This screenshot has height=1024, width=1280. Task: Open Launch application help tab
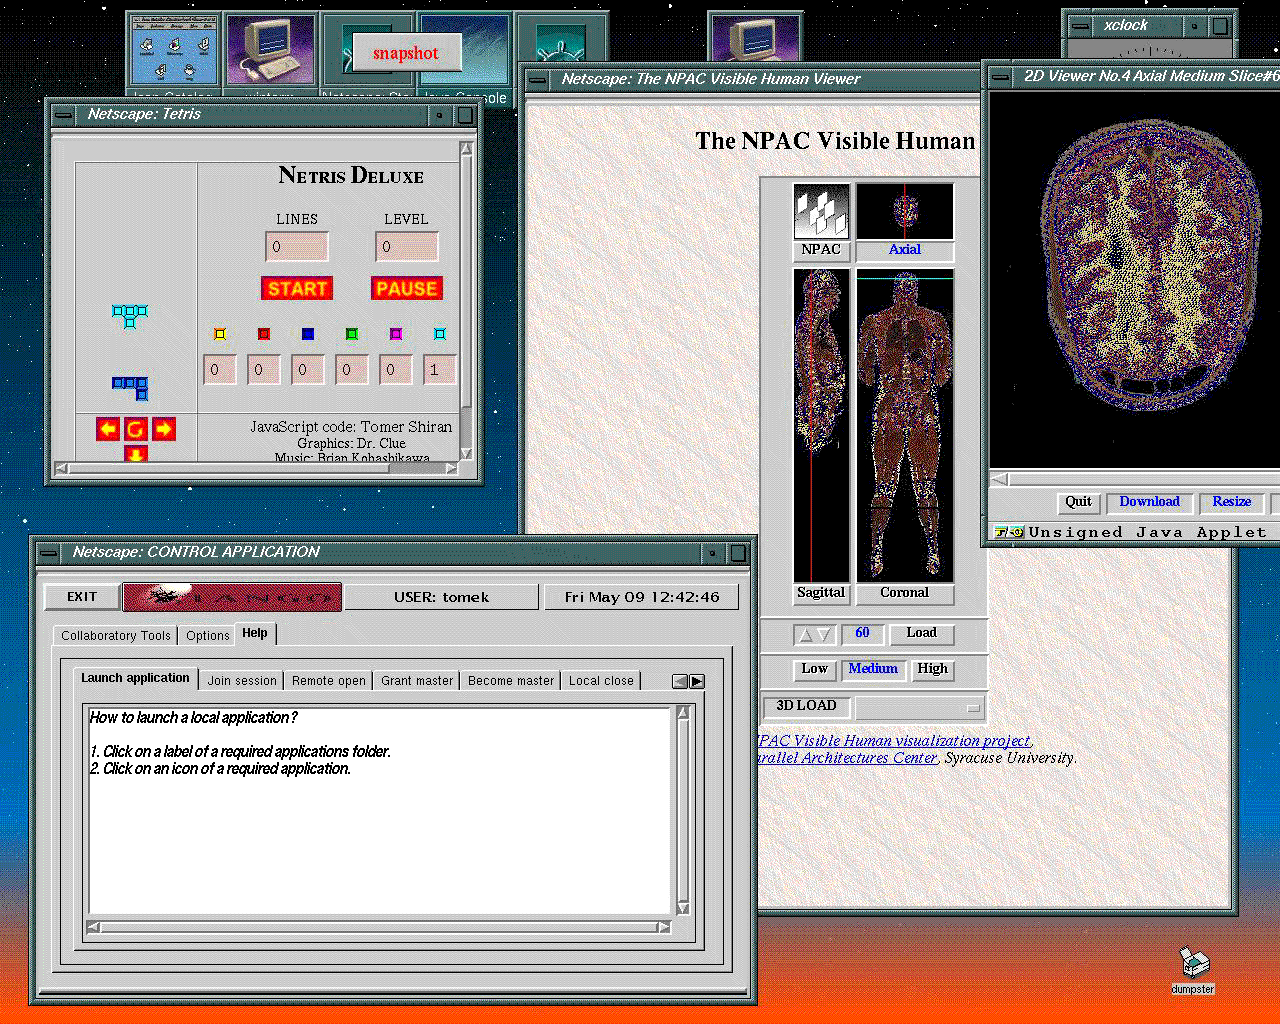tap(135, 678)
